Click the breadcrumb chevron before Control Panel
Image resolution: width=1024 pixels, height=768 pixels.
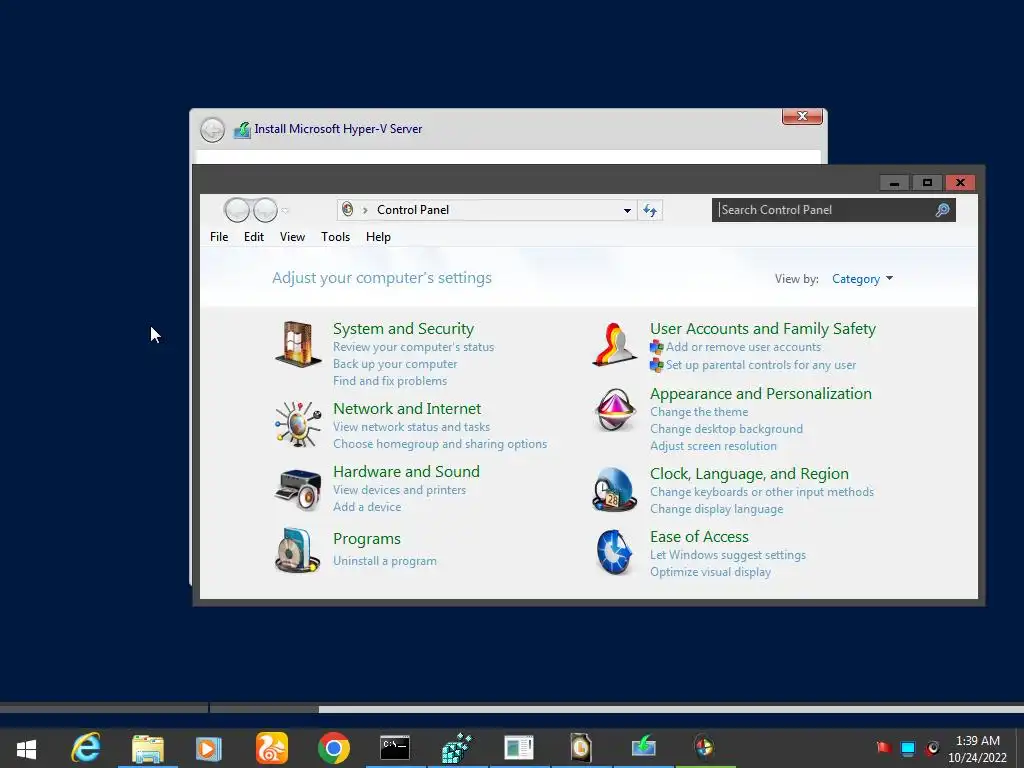(x=365, y=210)
